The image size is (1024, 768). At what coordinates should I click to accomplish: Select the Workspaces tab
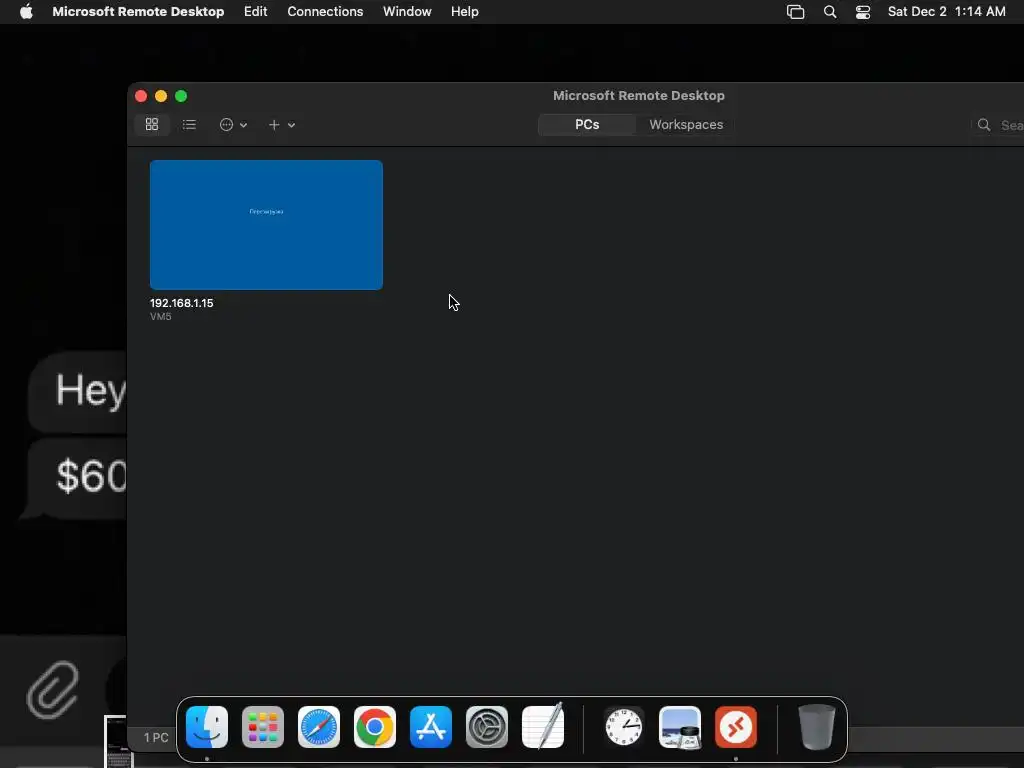(686, 125)
